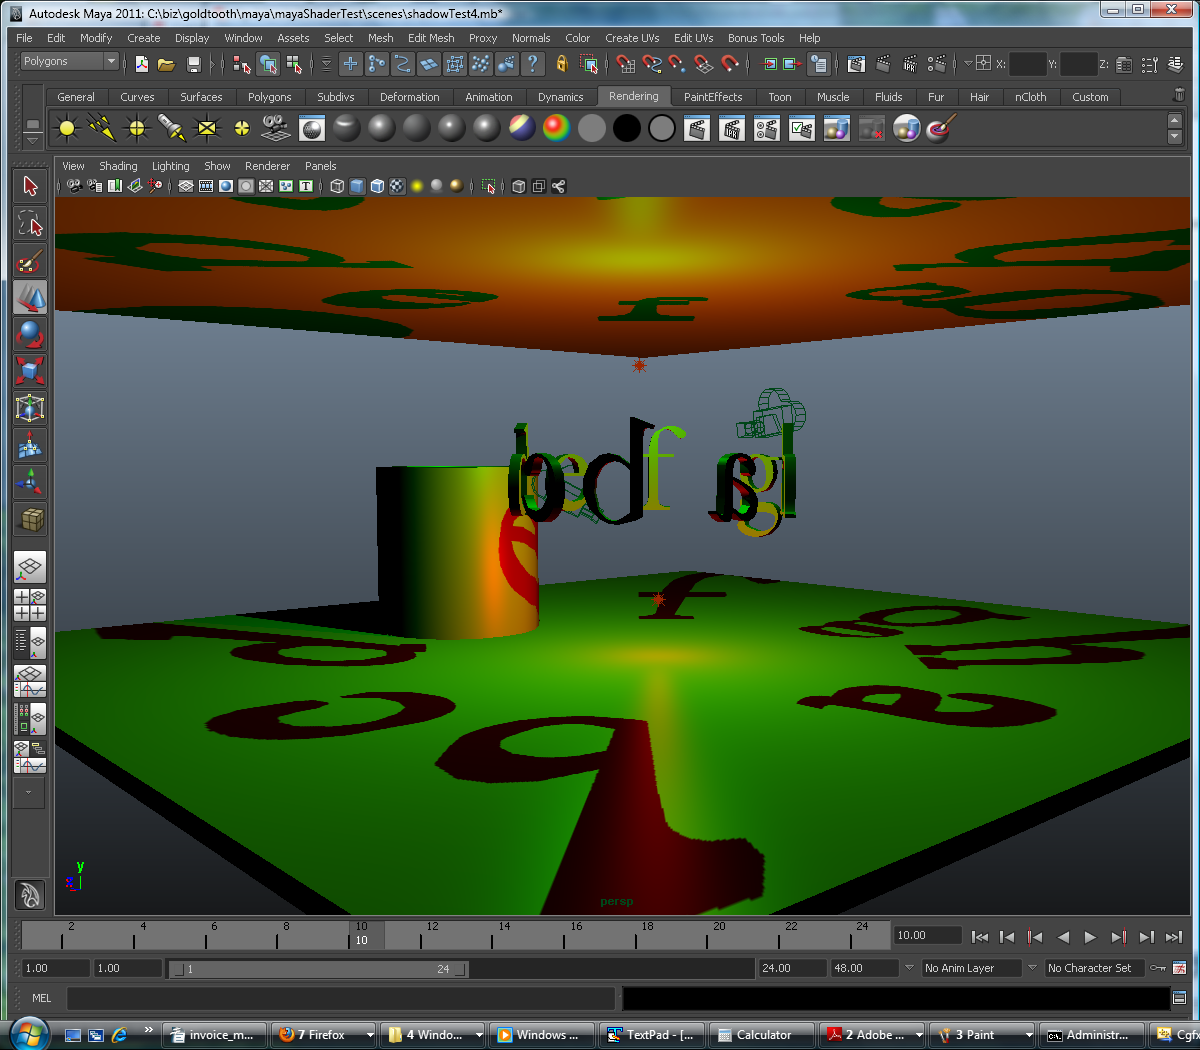
Task: Open Render Settings from status line
Action: pyautogui.click(x=937, y=64)
